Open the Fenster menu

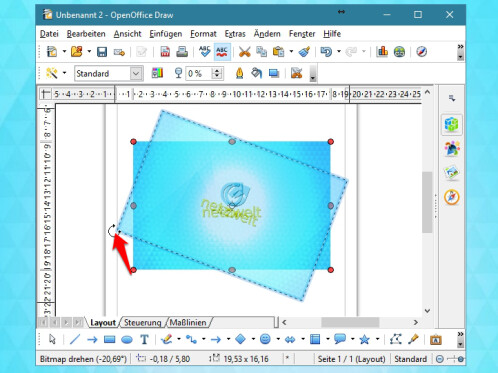(302, 34)
